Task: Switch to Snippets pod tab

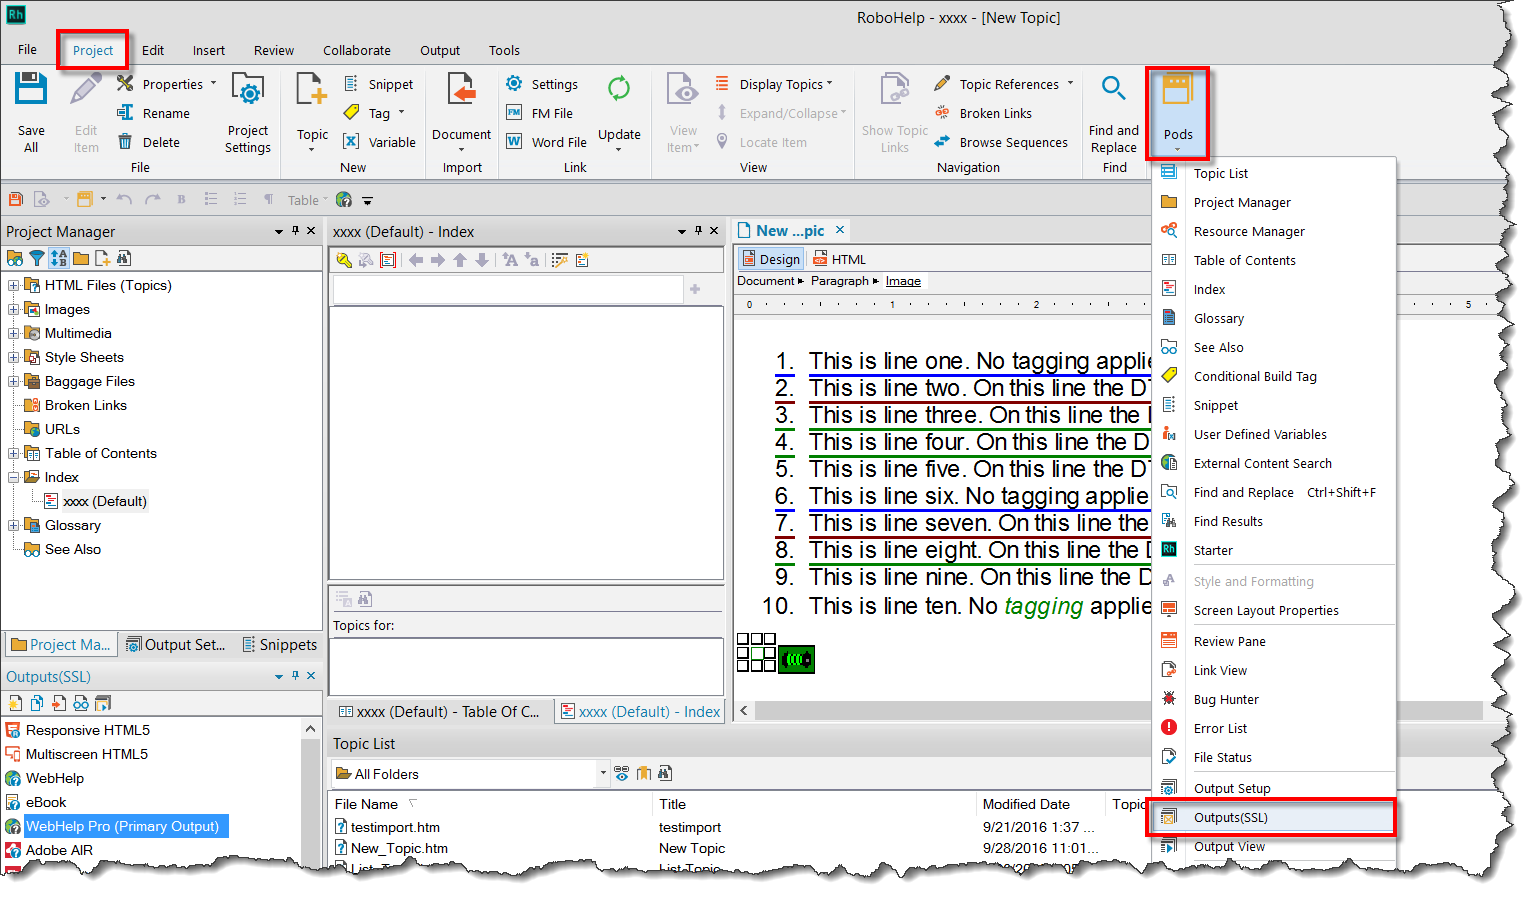Action: 280,645
